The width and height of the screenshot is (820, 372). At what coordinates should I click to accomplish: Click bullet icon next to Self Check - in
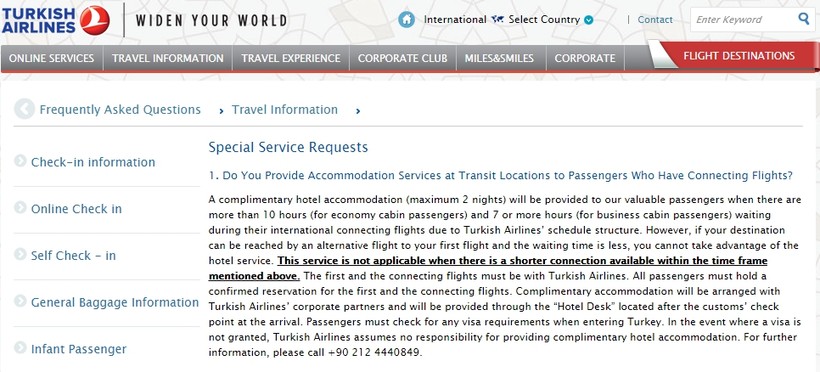20,255
